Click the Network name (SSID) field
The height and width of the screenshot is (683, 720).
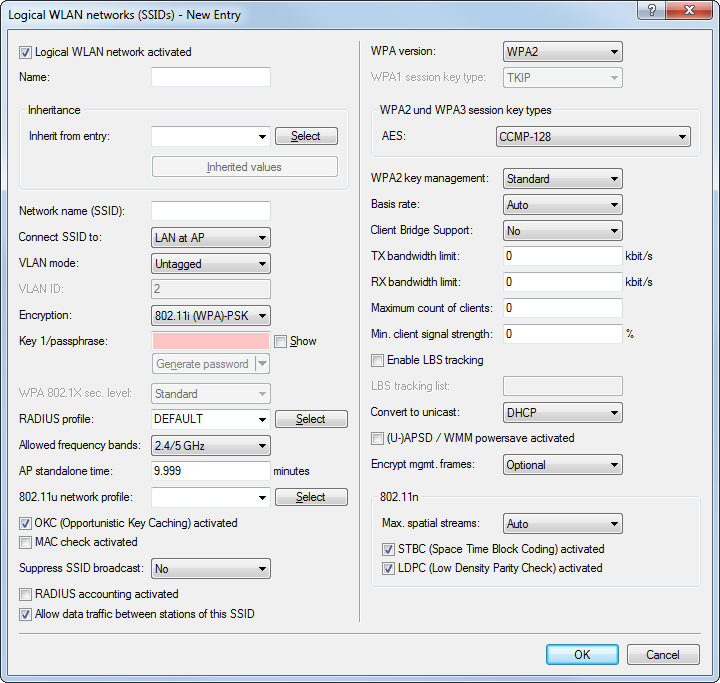point(210,211)
